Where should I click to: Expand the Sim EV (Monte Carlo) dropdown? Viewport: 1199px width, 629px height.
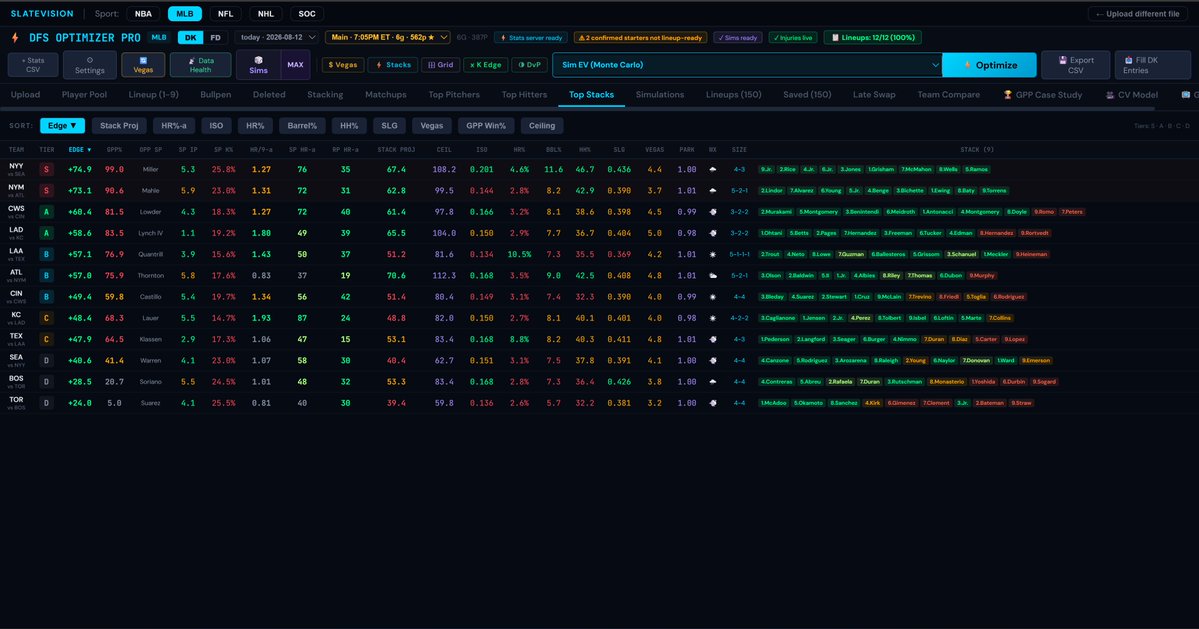coord(747,65)
